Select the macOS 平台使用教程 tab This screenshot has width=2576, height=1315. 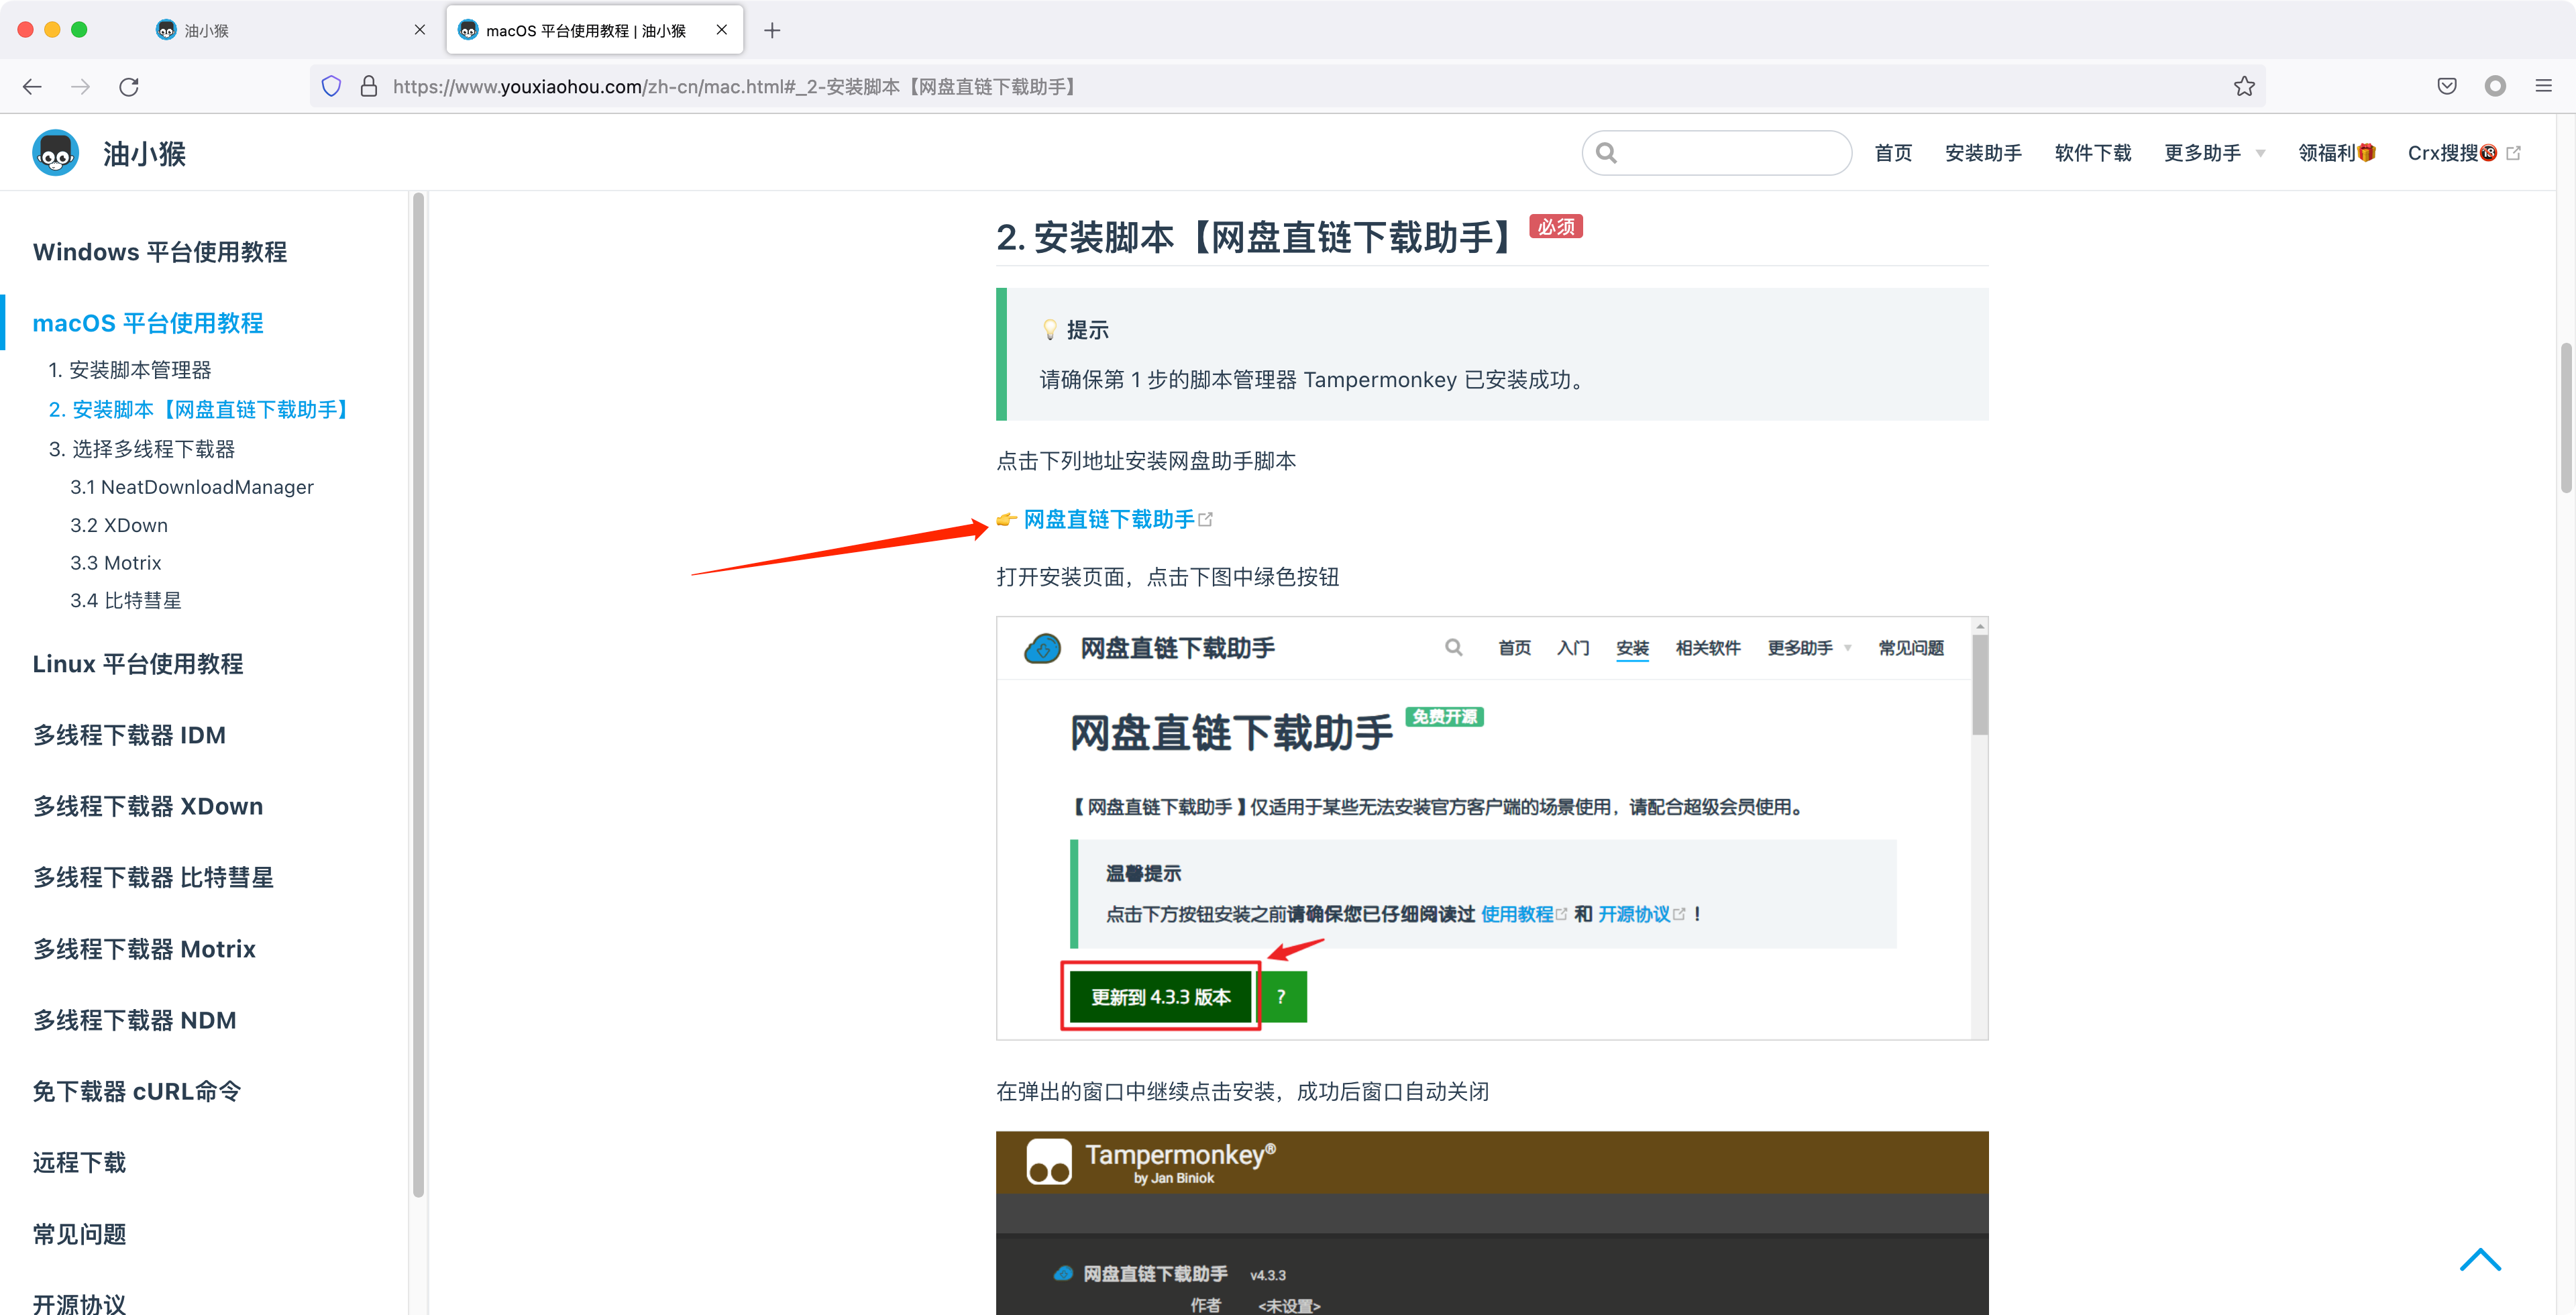[594, 30]
